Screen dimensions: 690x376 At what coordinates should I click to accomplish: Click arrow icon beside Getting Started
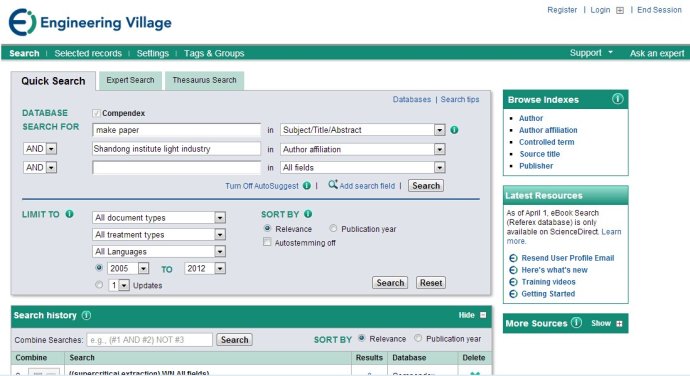pyautogui.click(x=513, y=294)
